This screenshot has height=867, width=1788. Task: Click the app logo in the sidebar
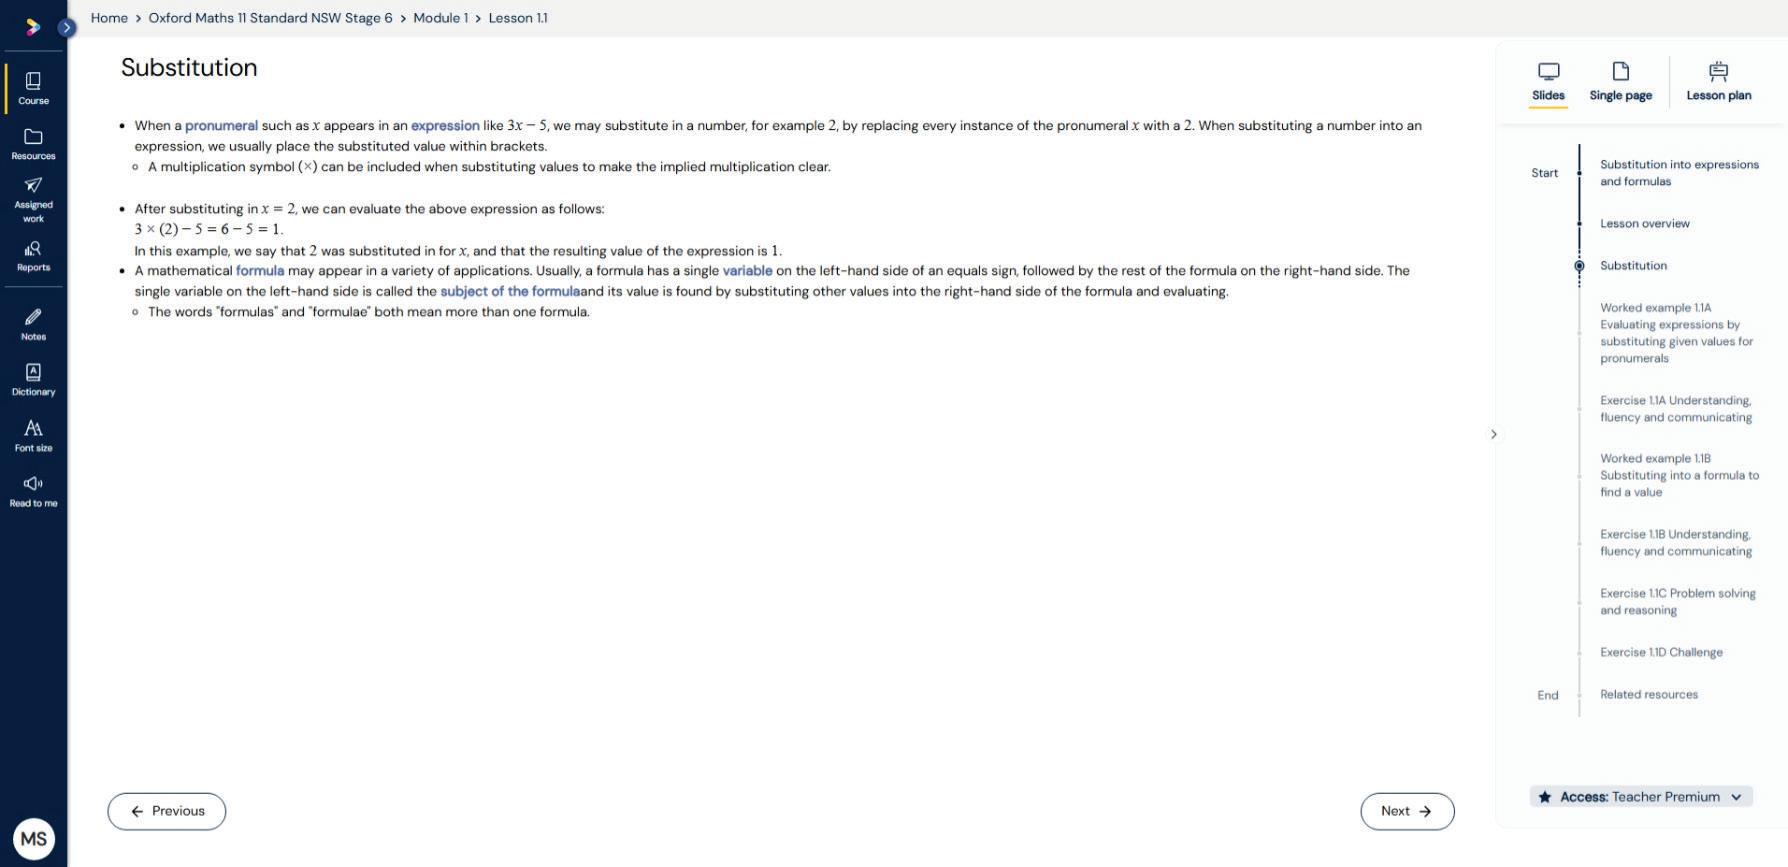pos(33,27)
